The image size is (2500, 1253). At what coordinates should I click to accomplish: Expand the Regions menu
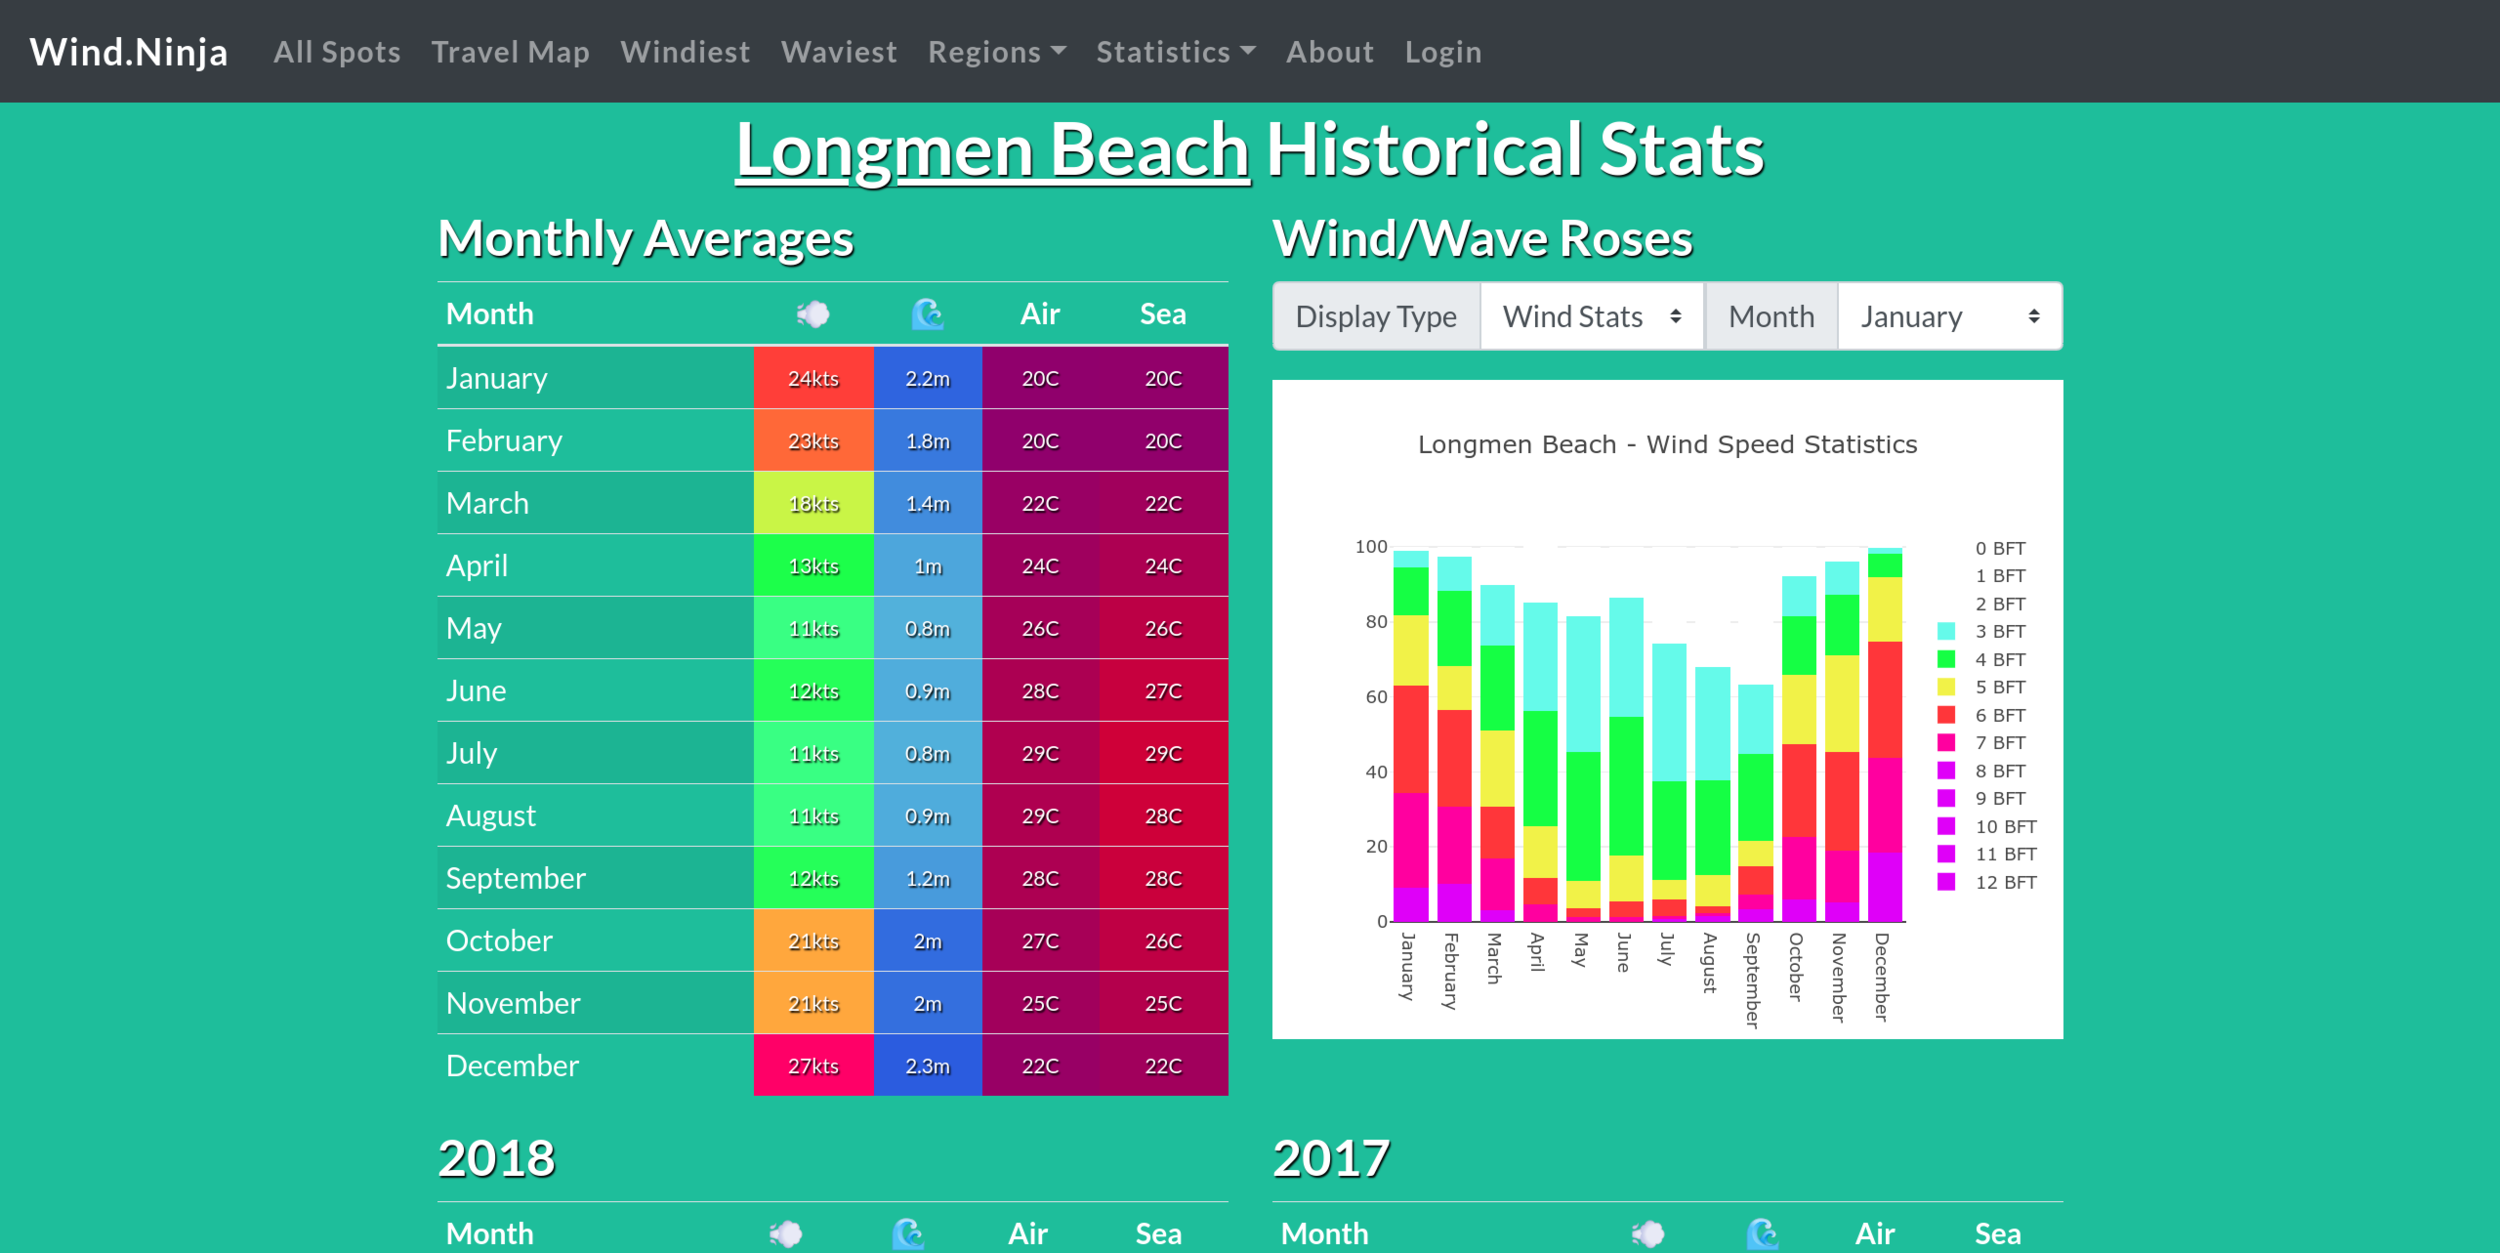click(996, 52)
